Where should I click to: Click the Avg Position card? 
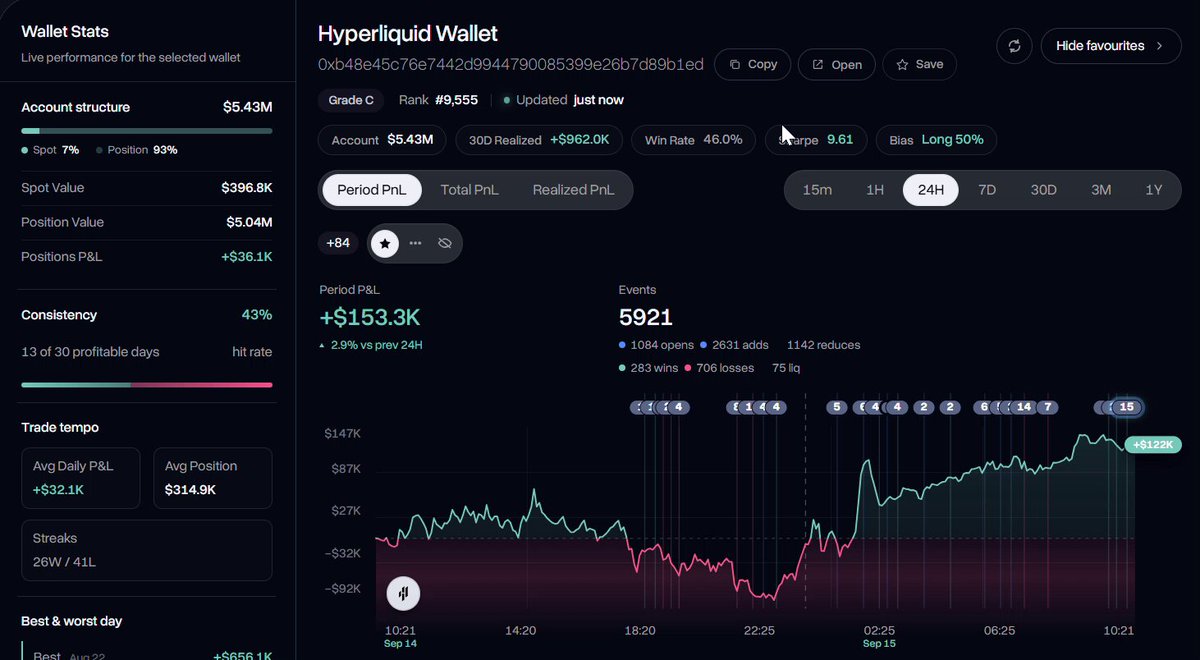212,478
